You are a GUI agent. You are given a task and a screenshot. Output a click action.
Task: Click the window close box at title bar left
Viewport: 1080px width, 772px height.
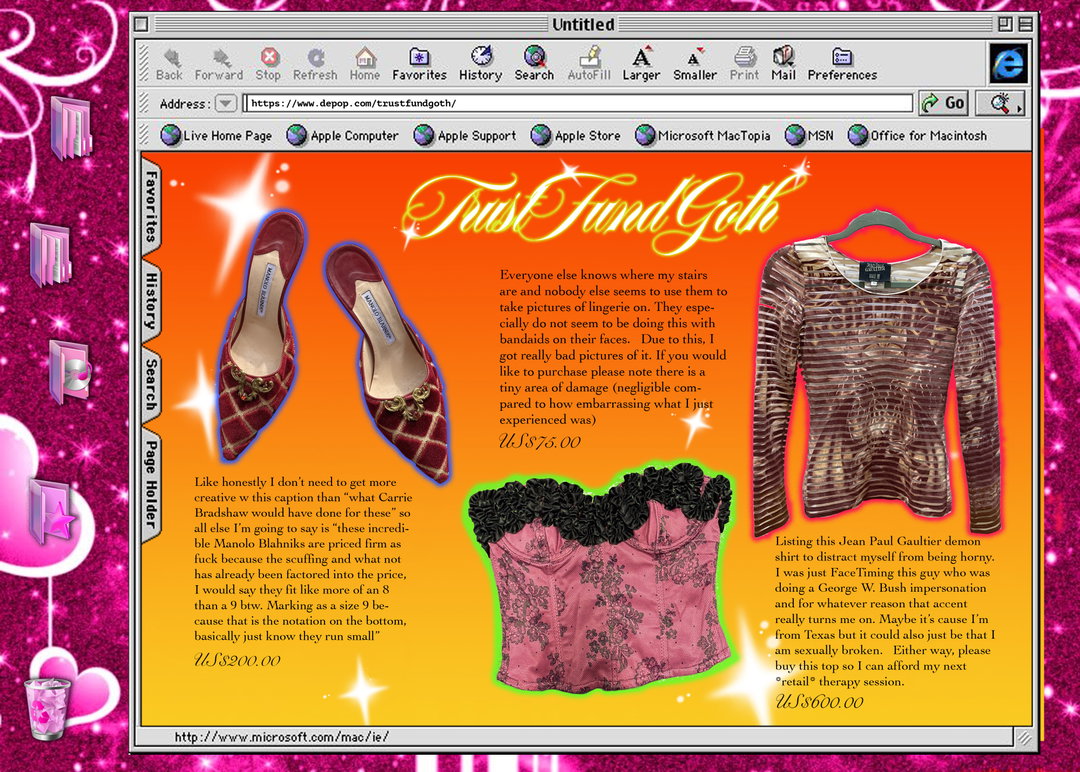pos(141,25)
